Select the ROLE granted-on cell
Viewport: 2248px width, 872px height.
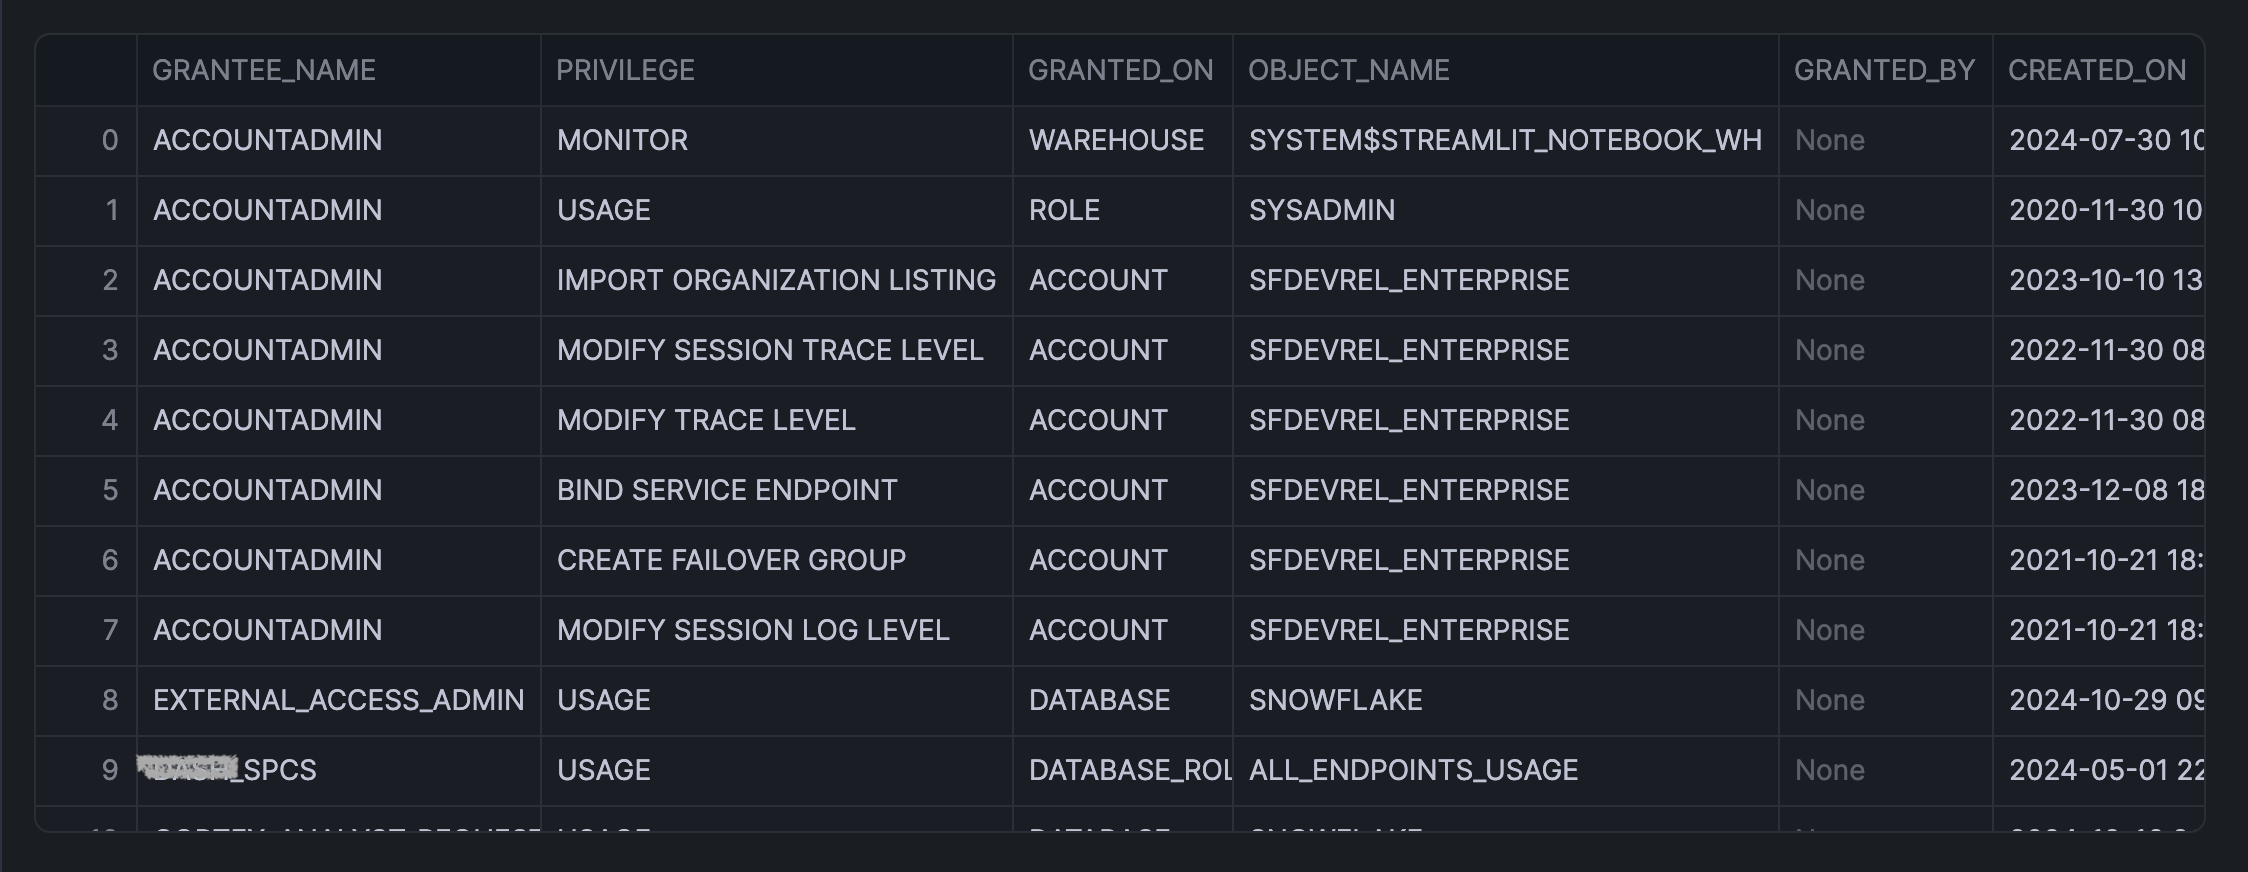1064,210
